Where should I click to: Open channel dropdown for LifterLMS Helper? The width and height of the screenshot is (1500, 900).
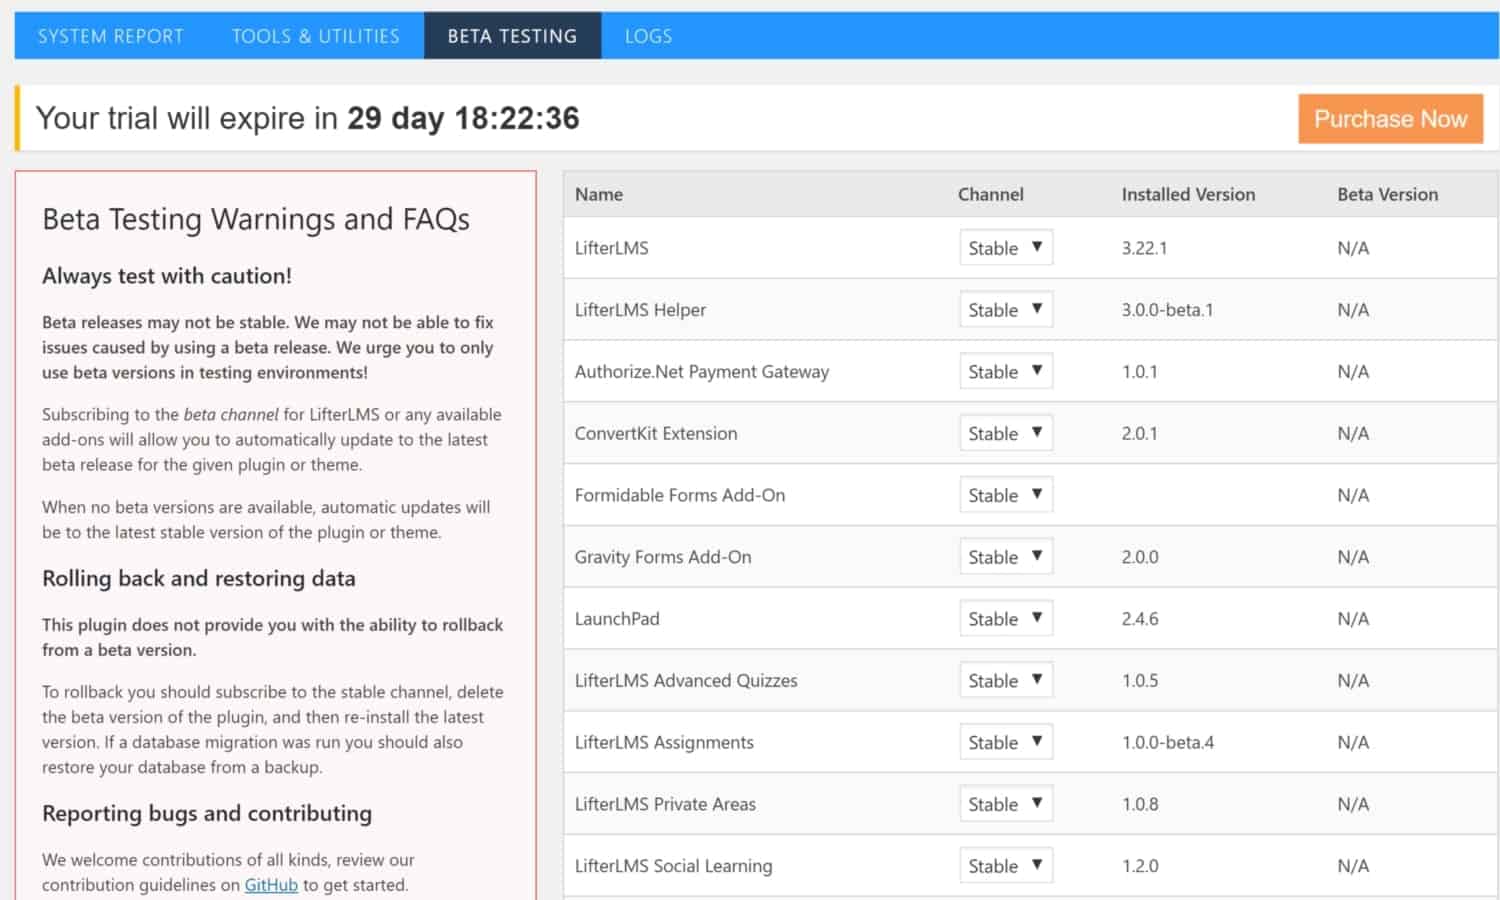click(1006, 310)
